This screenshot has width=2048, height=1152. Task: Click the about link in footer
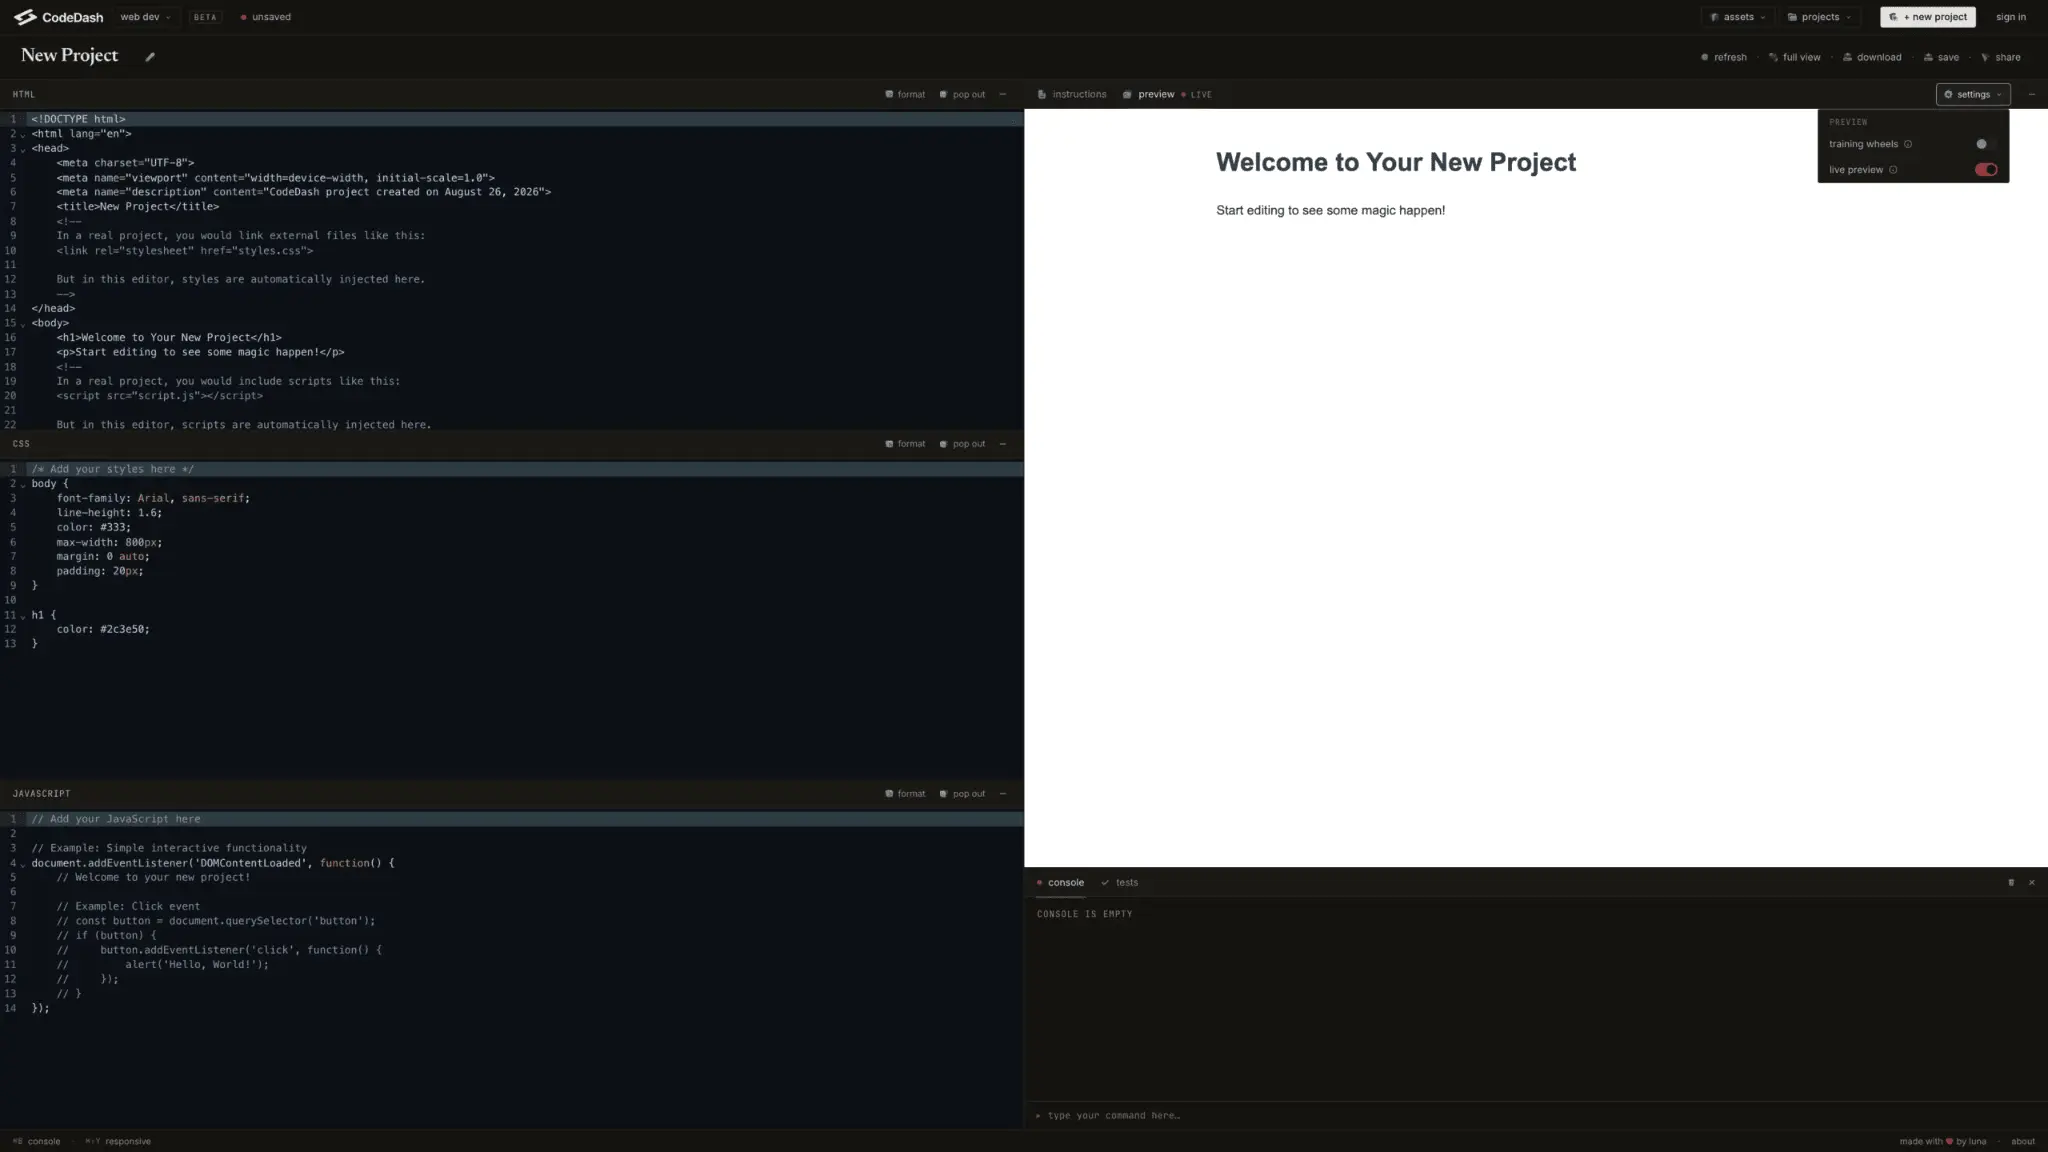pyautogui.click(x=2023, y=1141)
